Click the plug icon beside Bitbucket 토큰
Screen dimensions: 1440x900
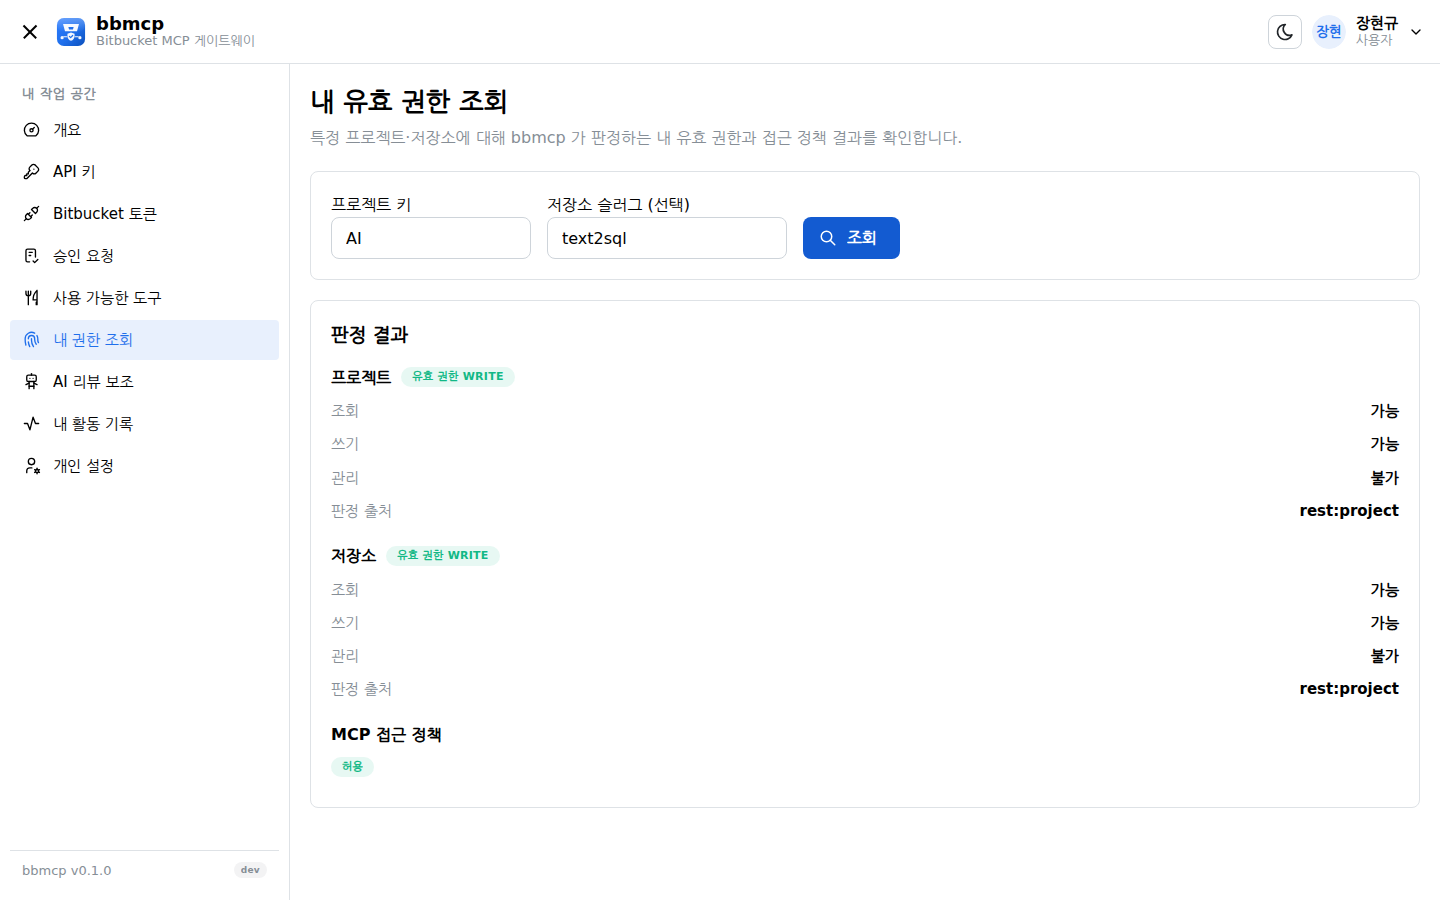pos(32,214)
